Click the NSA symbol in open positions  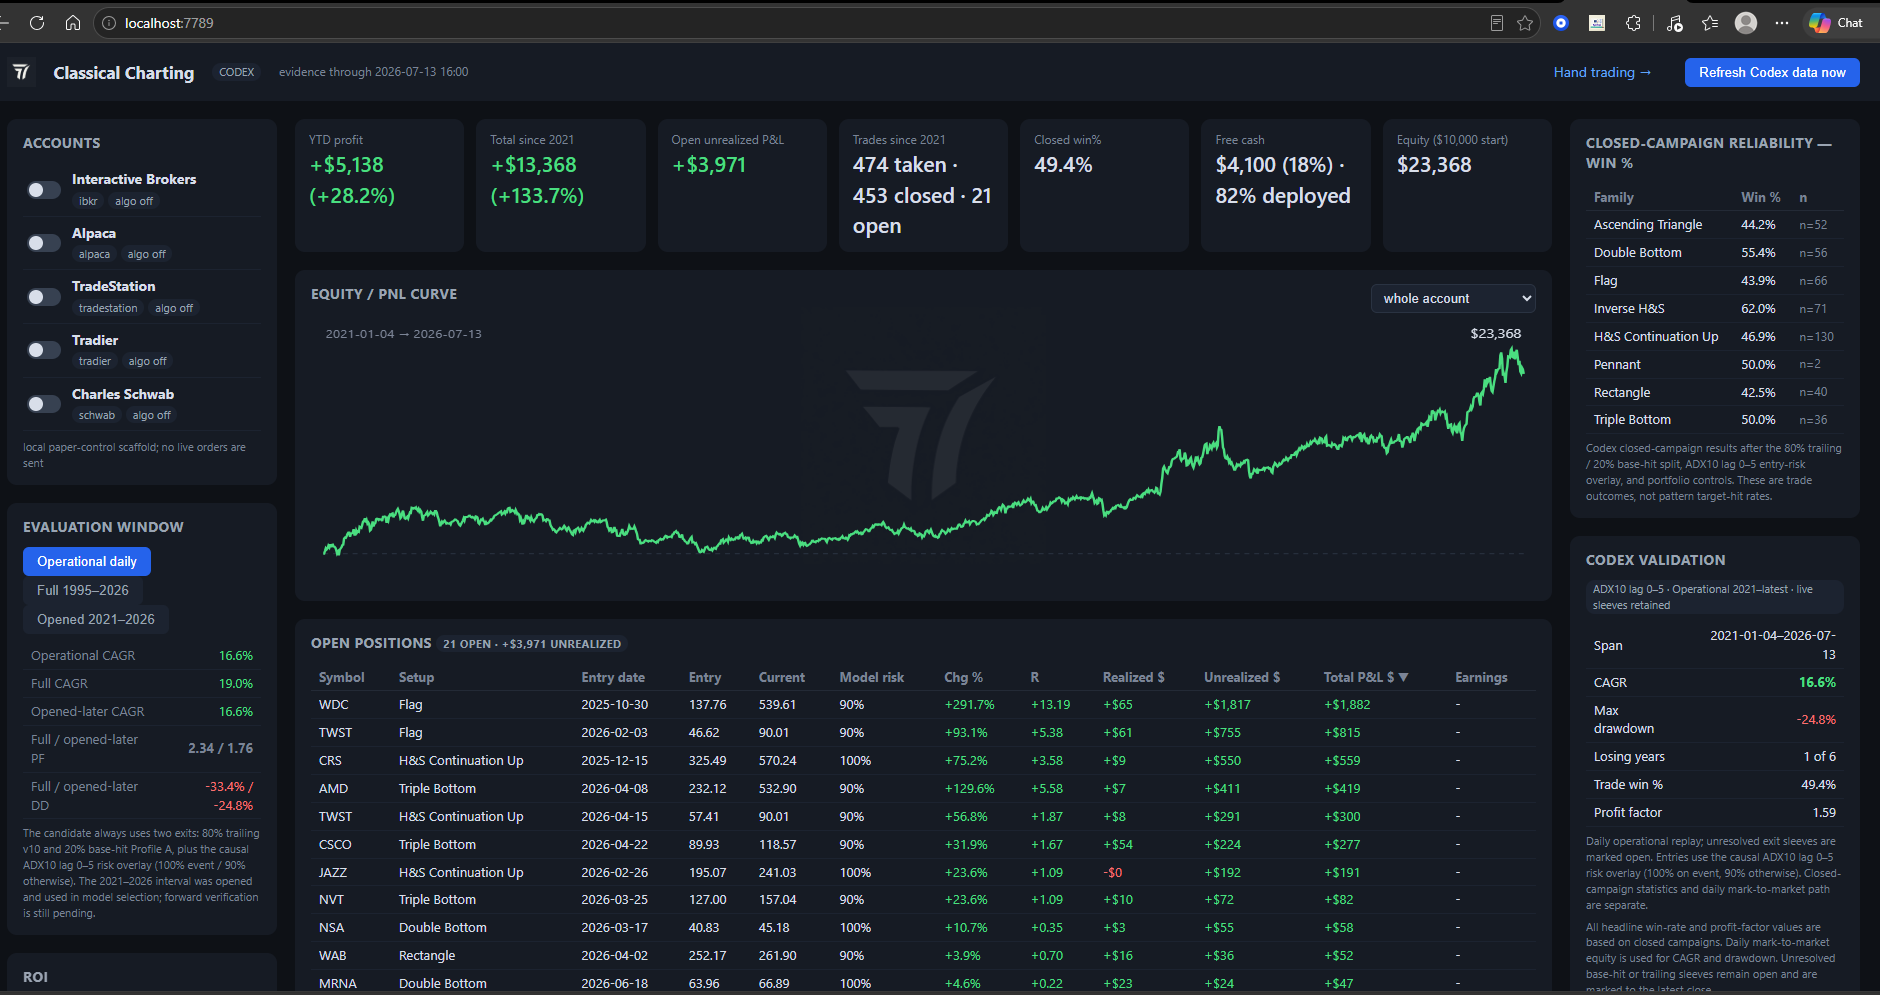[331, 928]
